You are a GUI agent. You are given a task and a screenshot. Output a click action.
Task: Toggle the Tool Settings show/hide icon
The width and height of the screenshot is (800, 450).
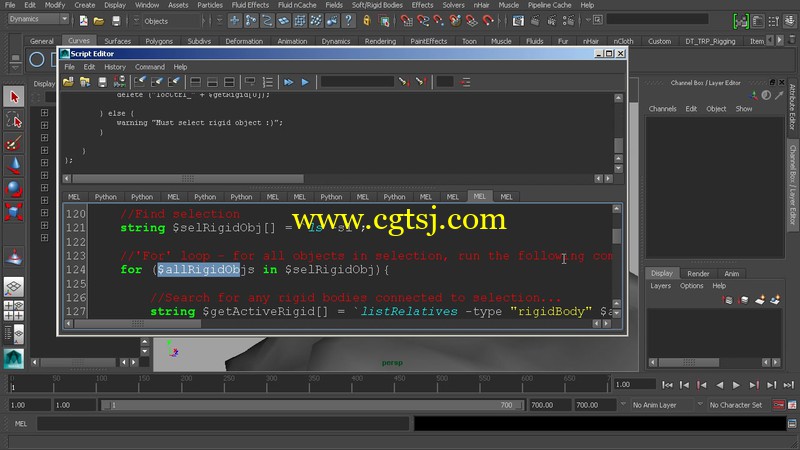774,21
